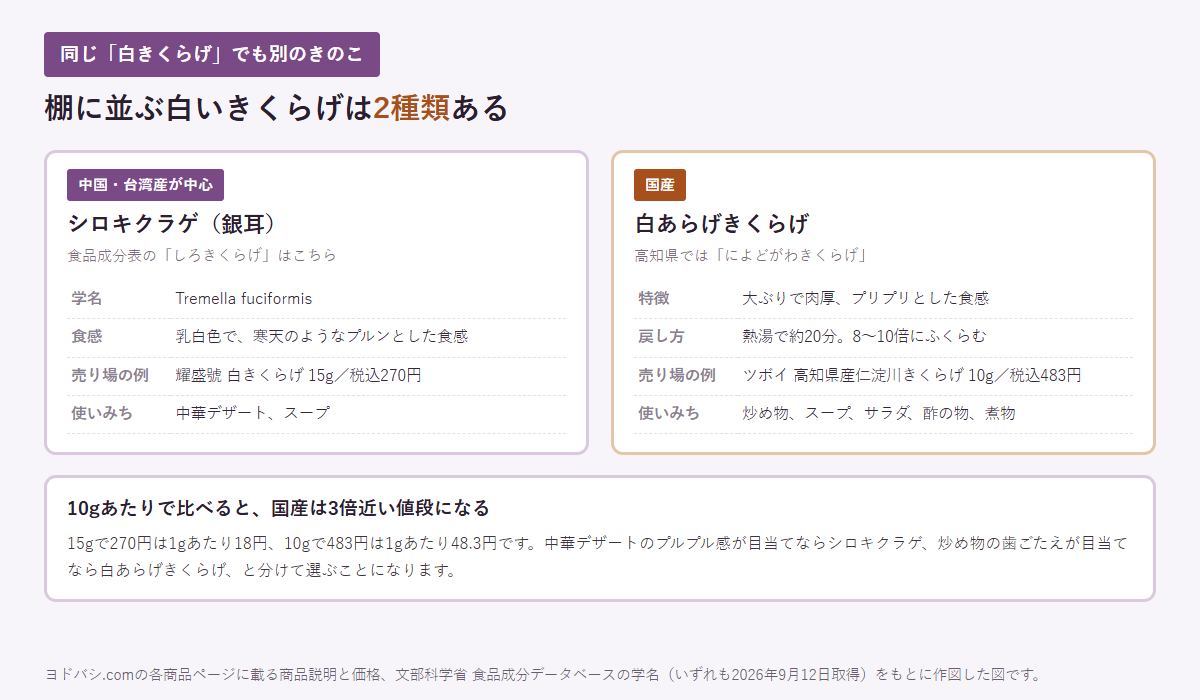Click the value ツボイ 高知県産仁淀川きくらげ 10g／税込483円

click(x=912, y=375)
